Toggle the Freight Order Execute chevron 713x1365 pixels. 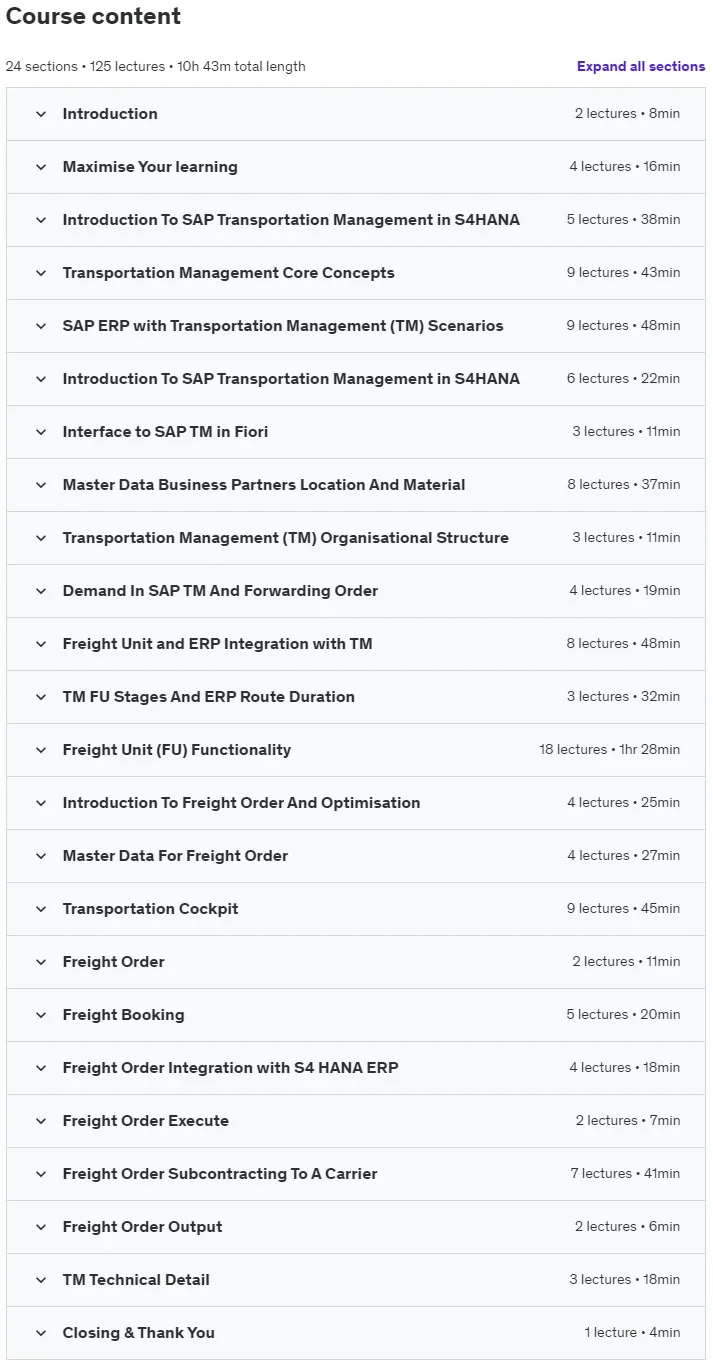[x=41, y=1121]
